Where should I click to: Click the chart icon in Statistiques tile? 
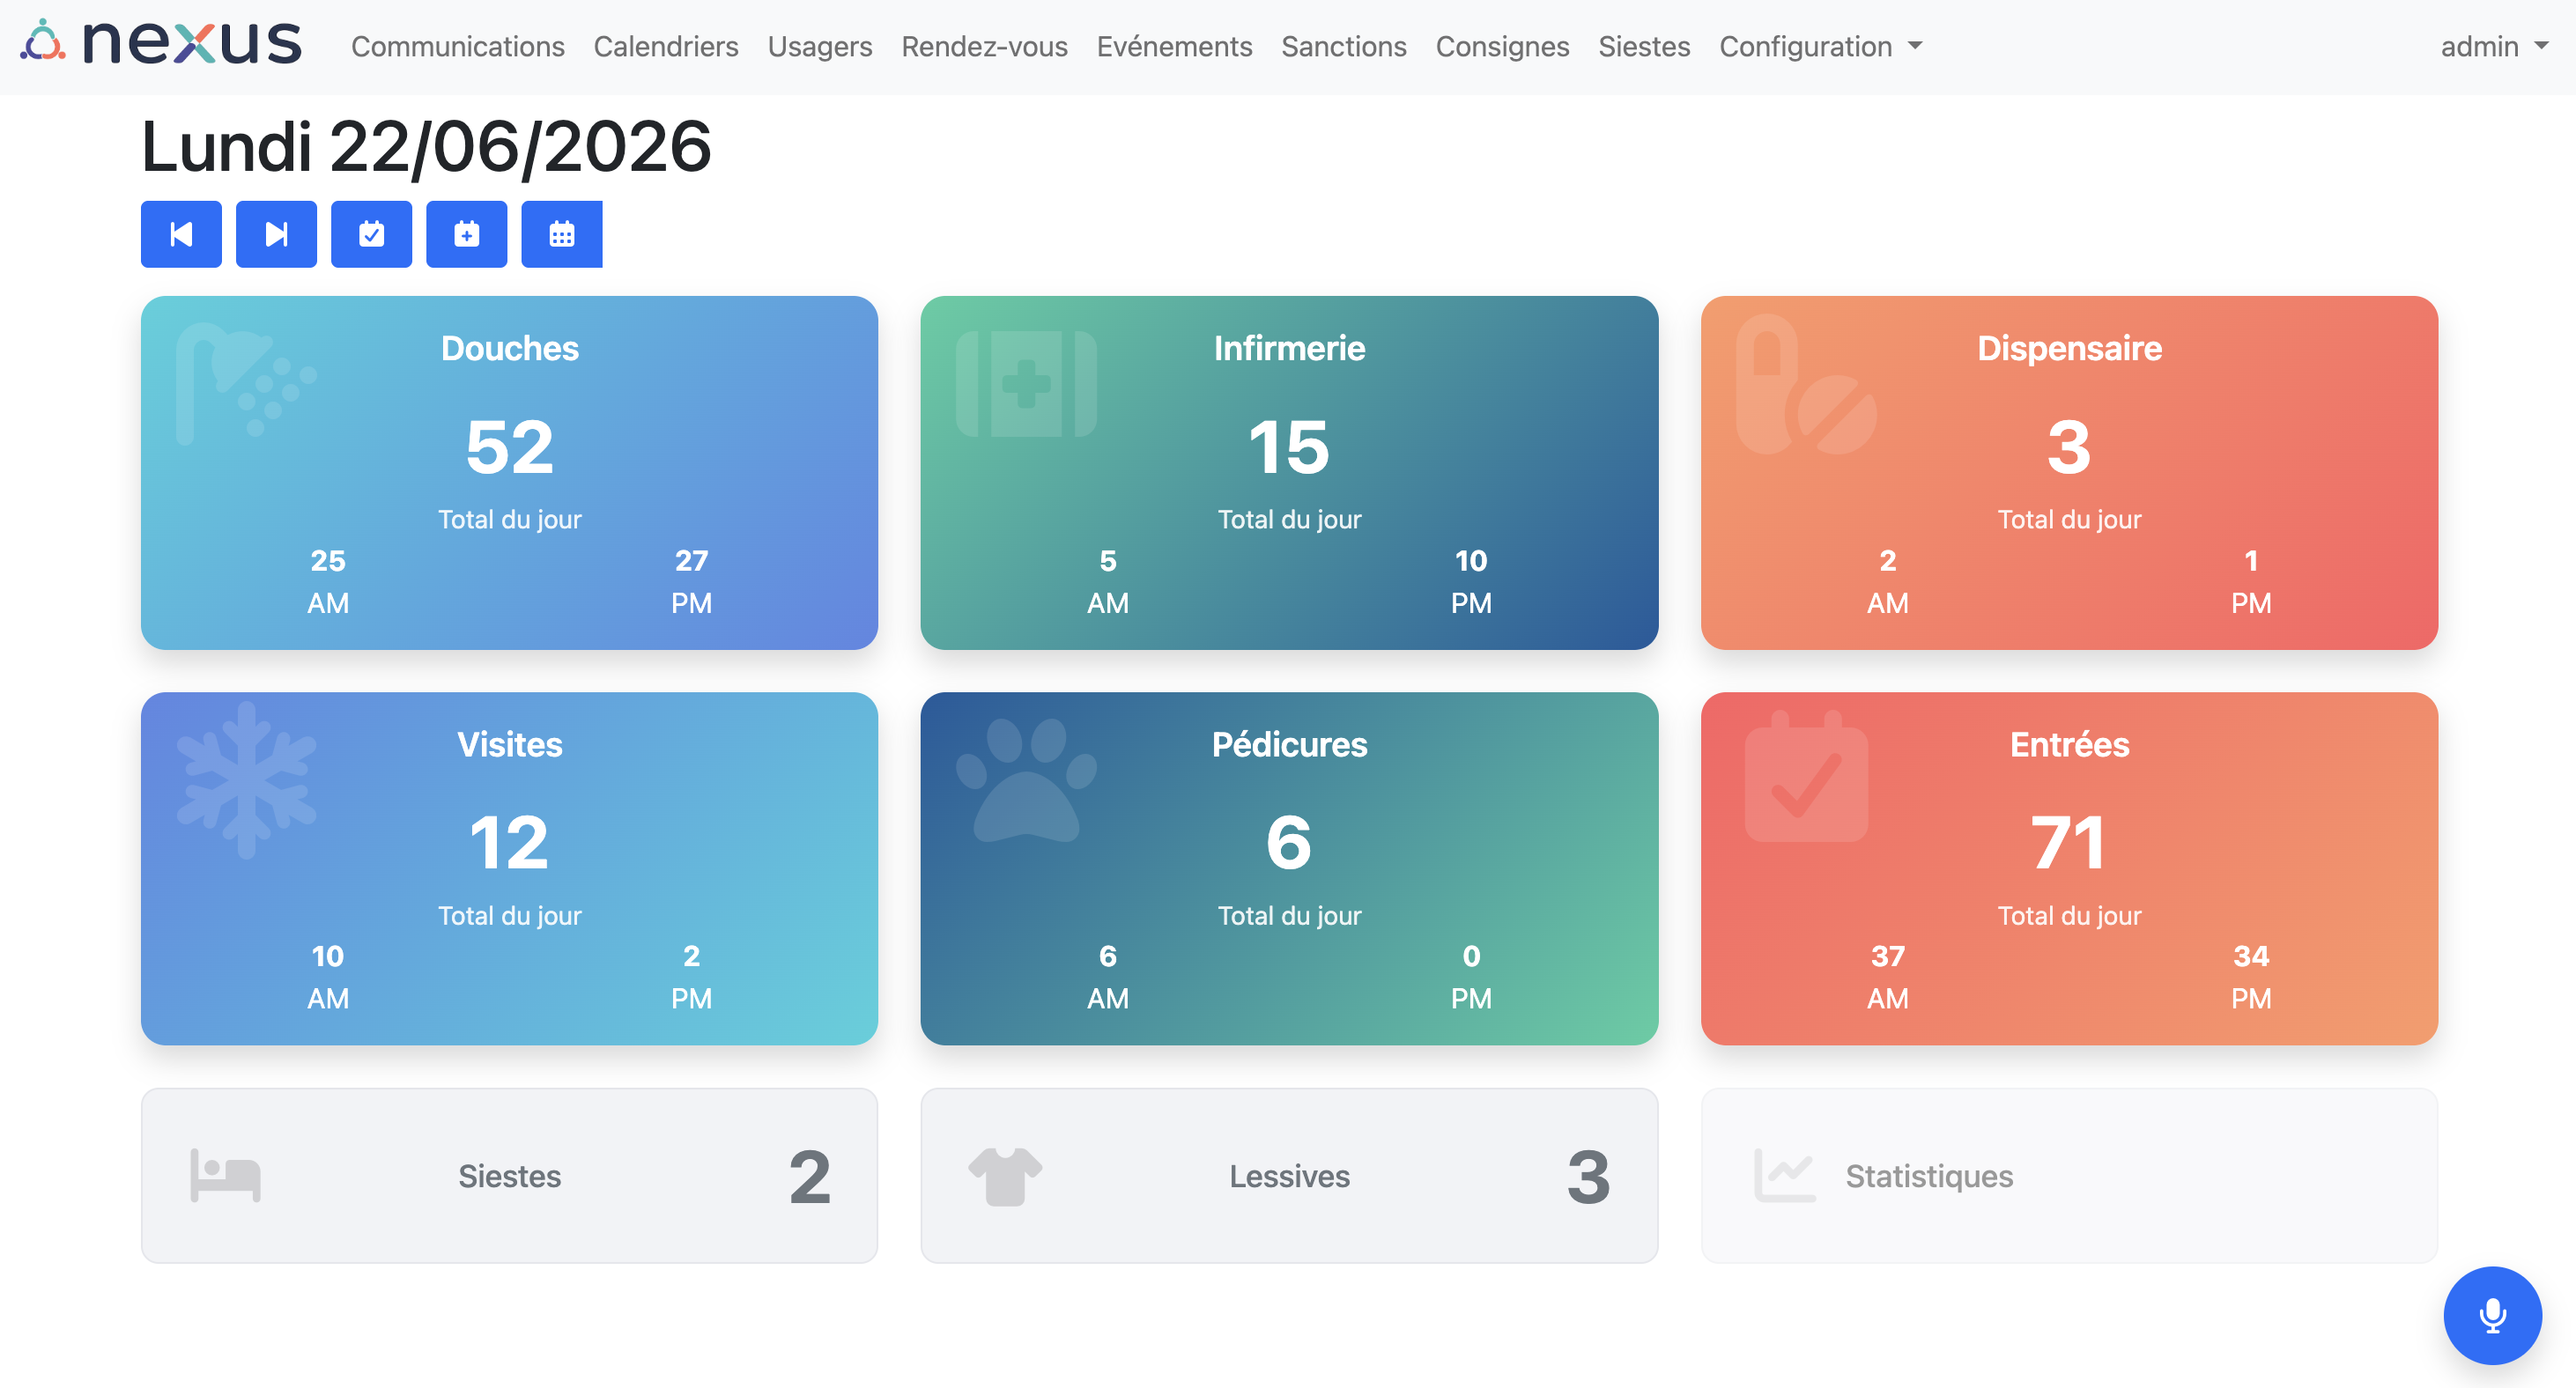pyautogui.click(x=1785, y=1176)
